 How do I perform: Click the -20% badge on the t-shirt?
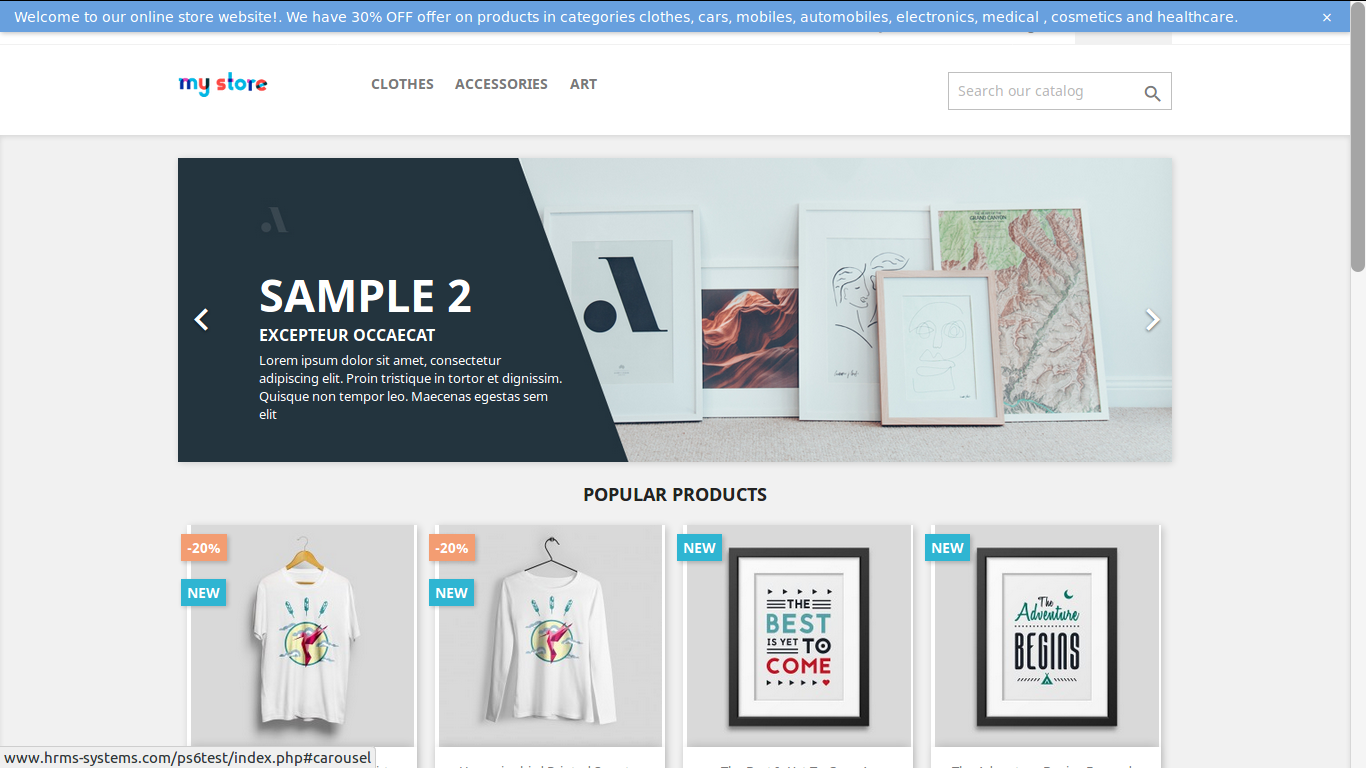tap(204, 548)
